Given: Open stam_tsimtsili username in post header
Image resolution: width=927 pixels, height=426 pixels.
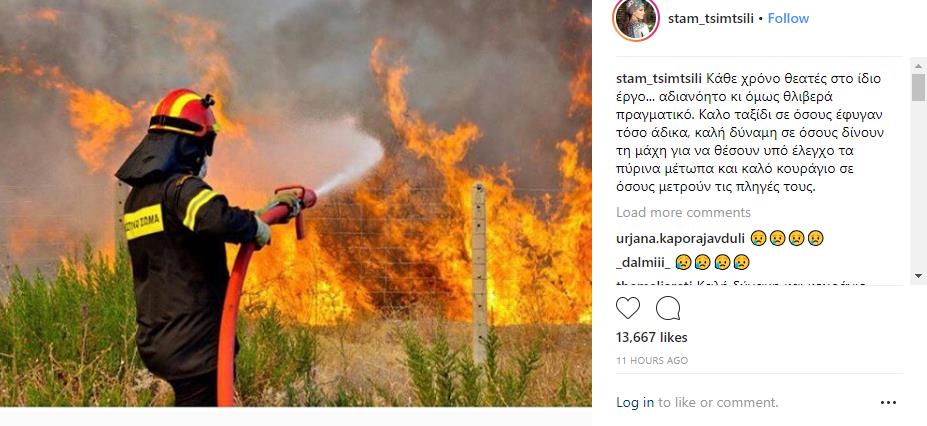Looking at the screenshot, I should point(711,18).
